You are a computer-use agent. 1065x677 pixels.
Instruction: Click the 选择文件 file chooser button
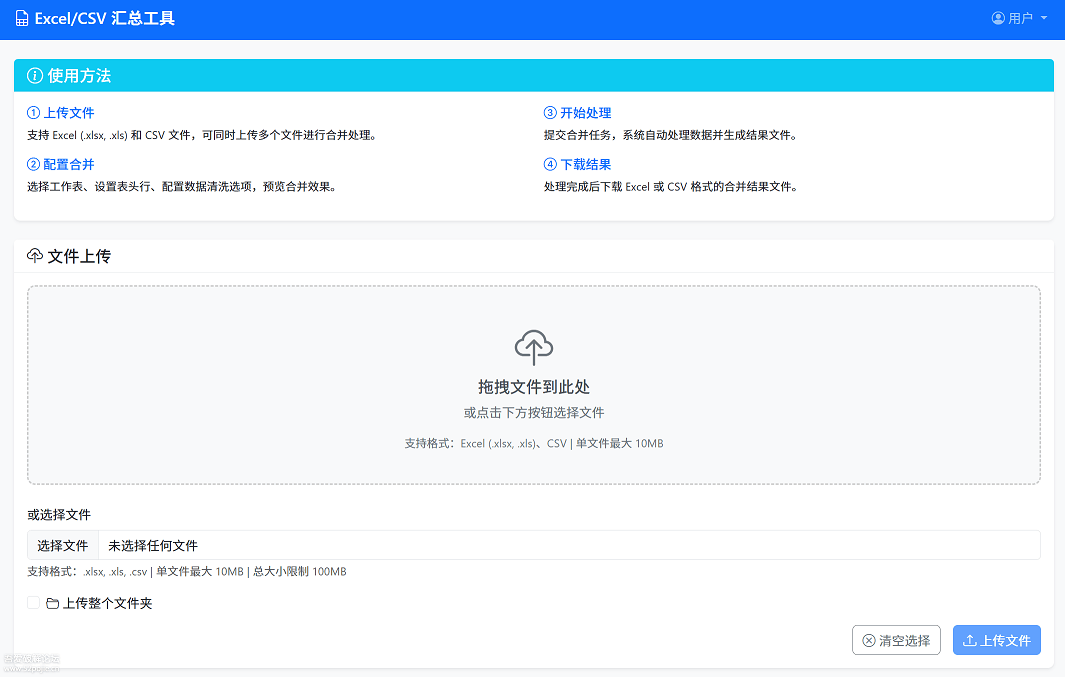pos(63,545)
